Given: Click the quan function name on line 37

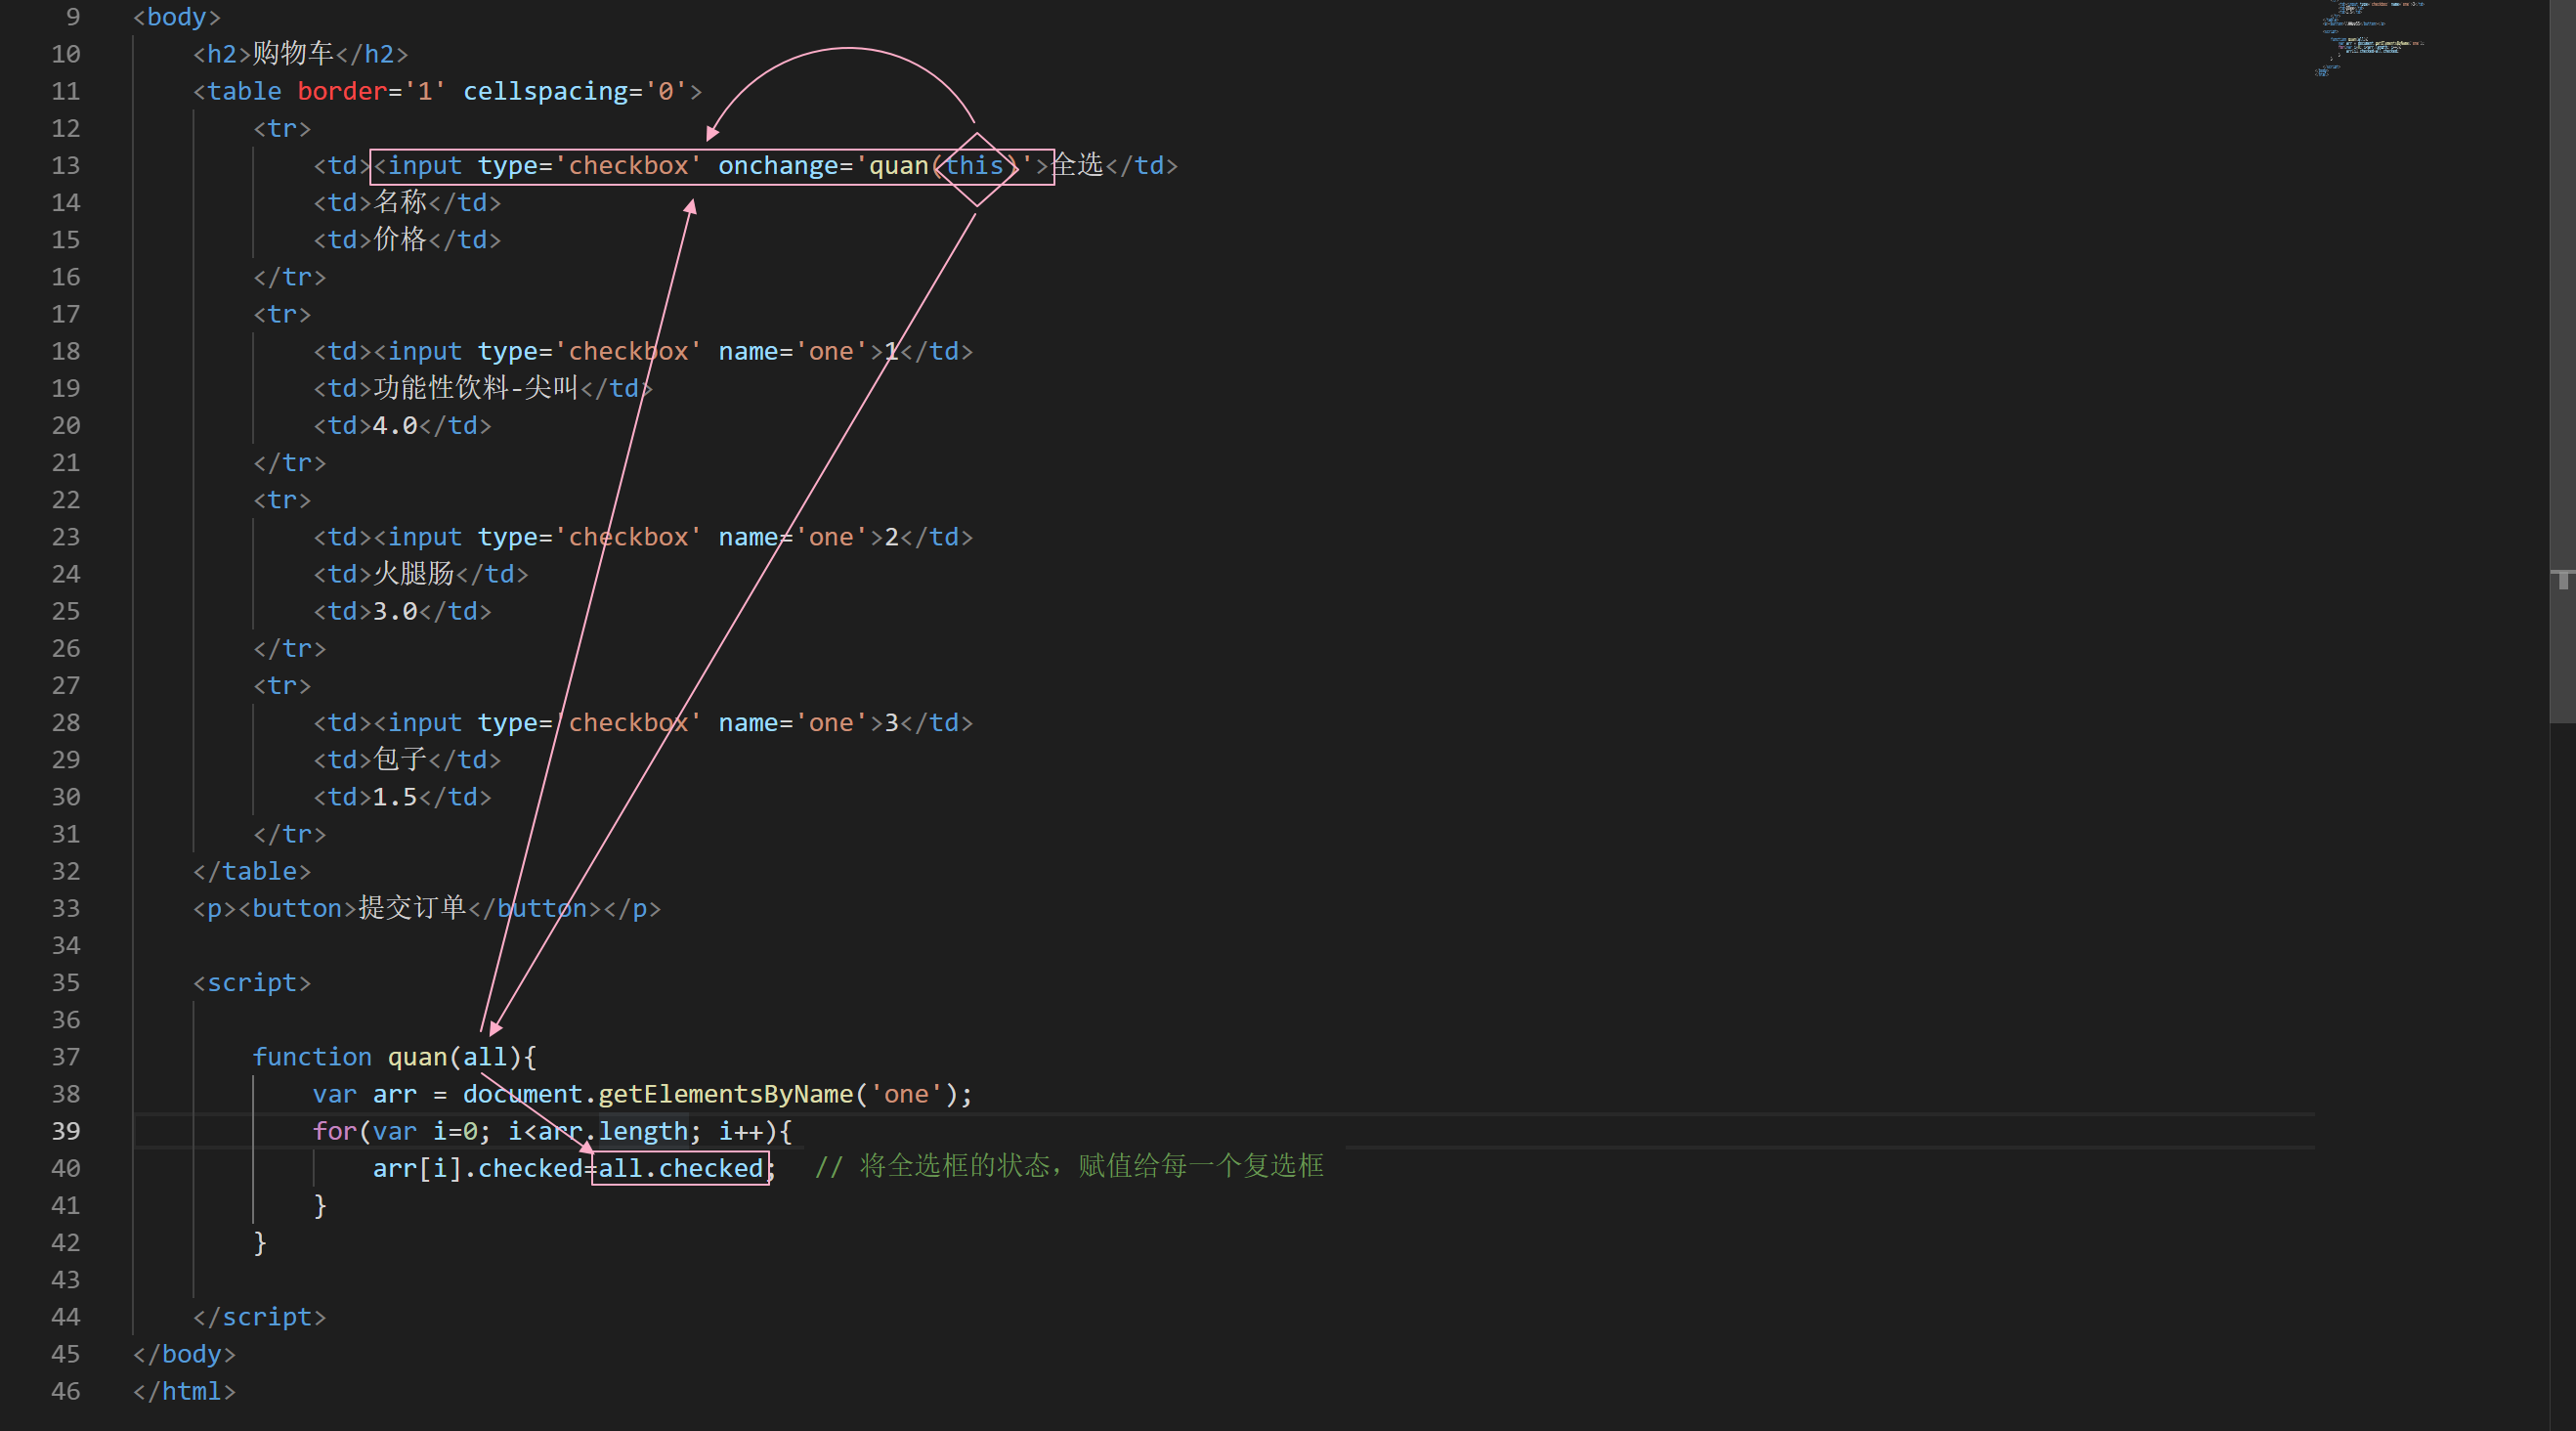Looking at the screenshot, I should [x=417, y=1057].
